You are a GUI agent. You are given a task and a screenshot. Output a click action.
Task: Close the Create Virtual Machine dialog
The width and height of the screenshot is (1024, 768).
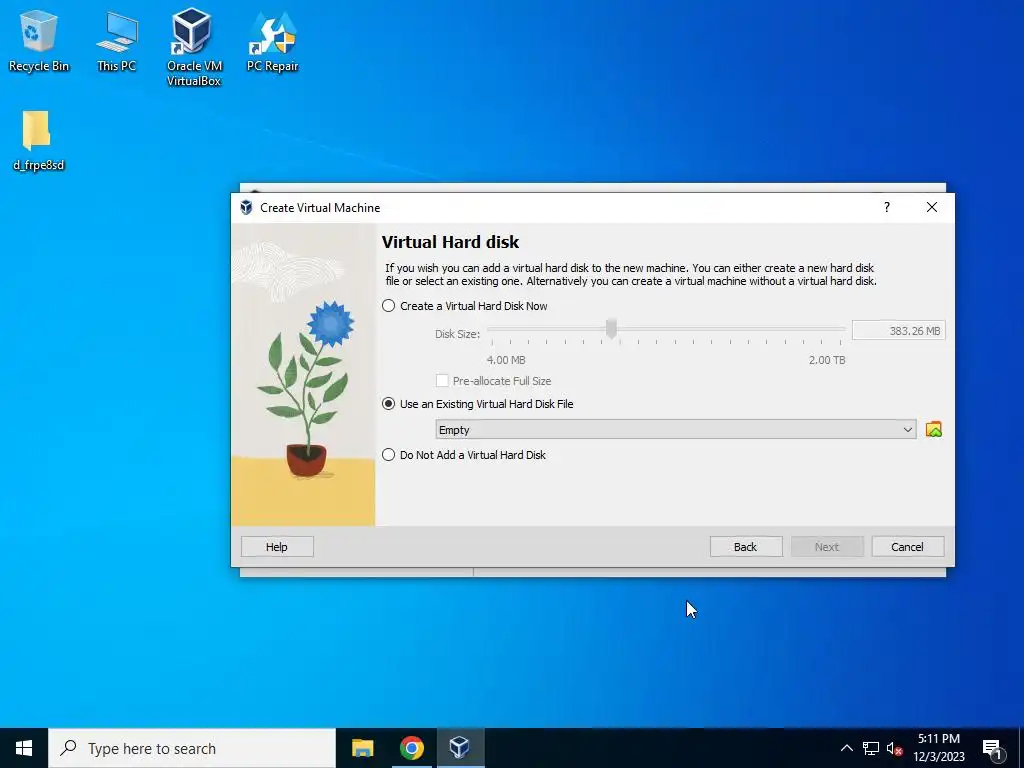click(x=932, y=207)
